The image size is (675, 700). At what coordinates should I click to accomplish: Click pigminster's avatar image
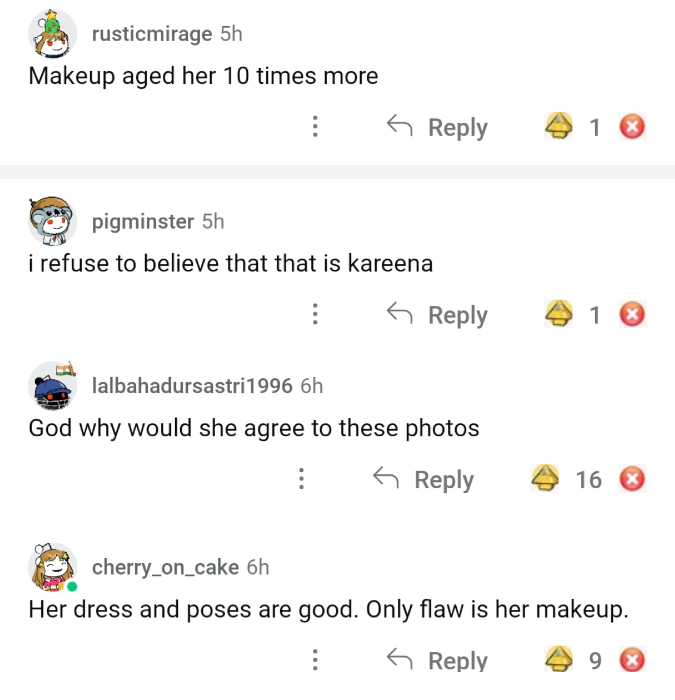click(52, 222)
